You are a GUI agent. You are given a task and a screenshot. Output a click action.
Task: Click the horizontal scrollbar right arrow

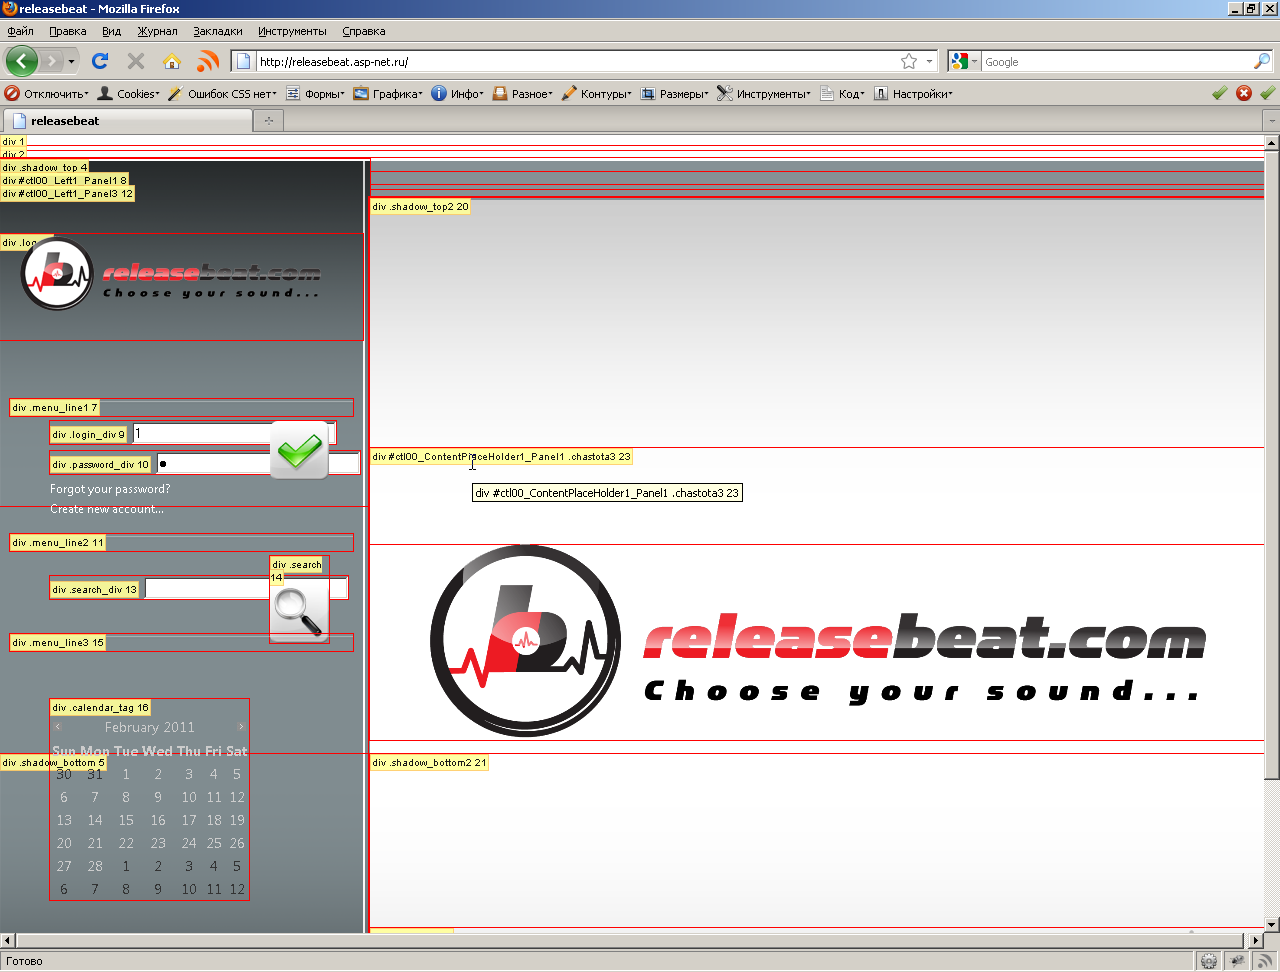tap(1257, 941)
